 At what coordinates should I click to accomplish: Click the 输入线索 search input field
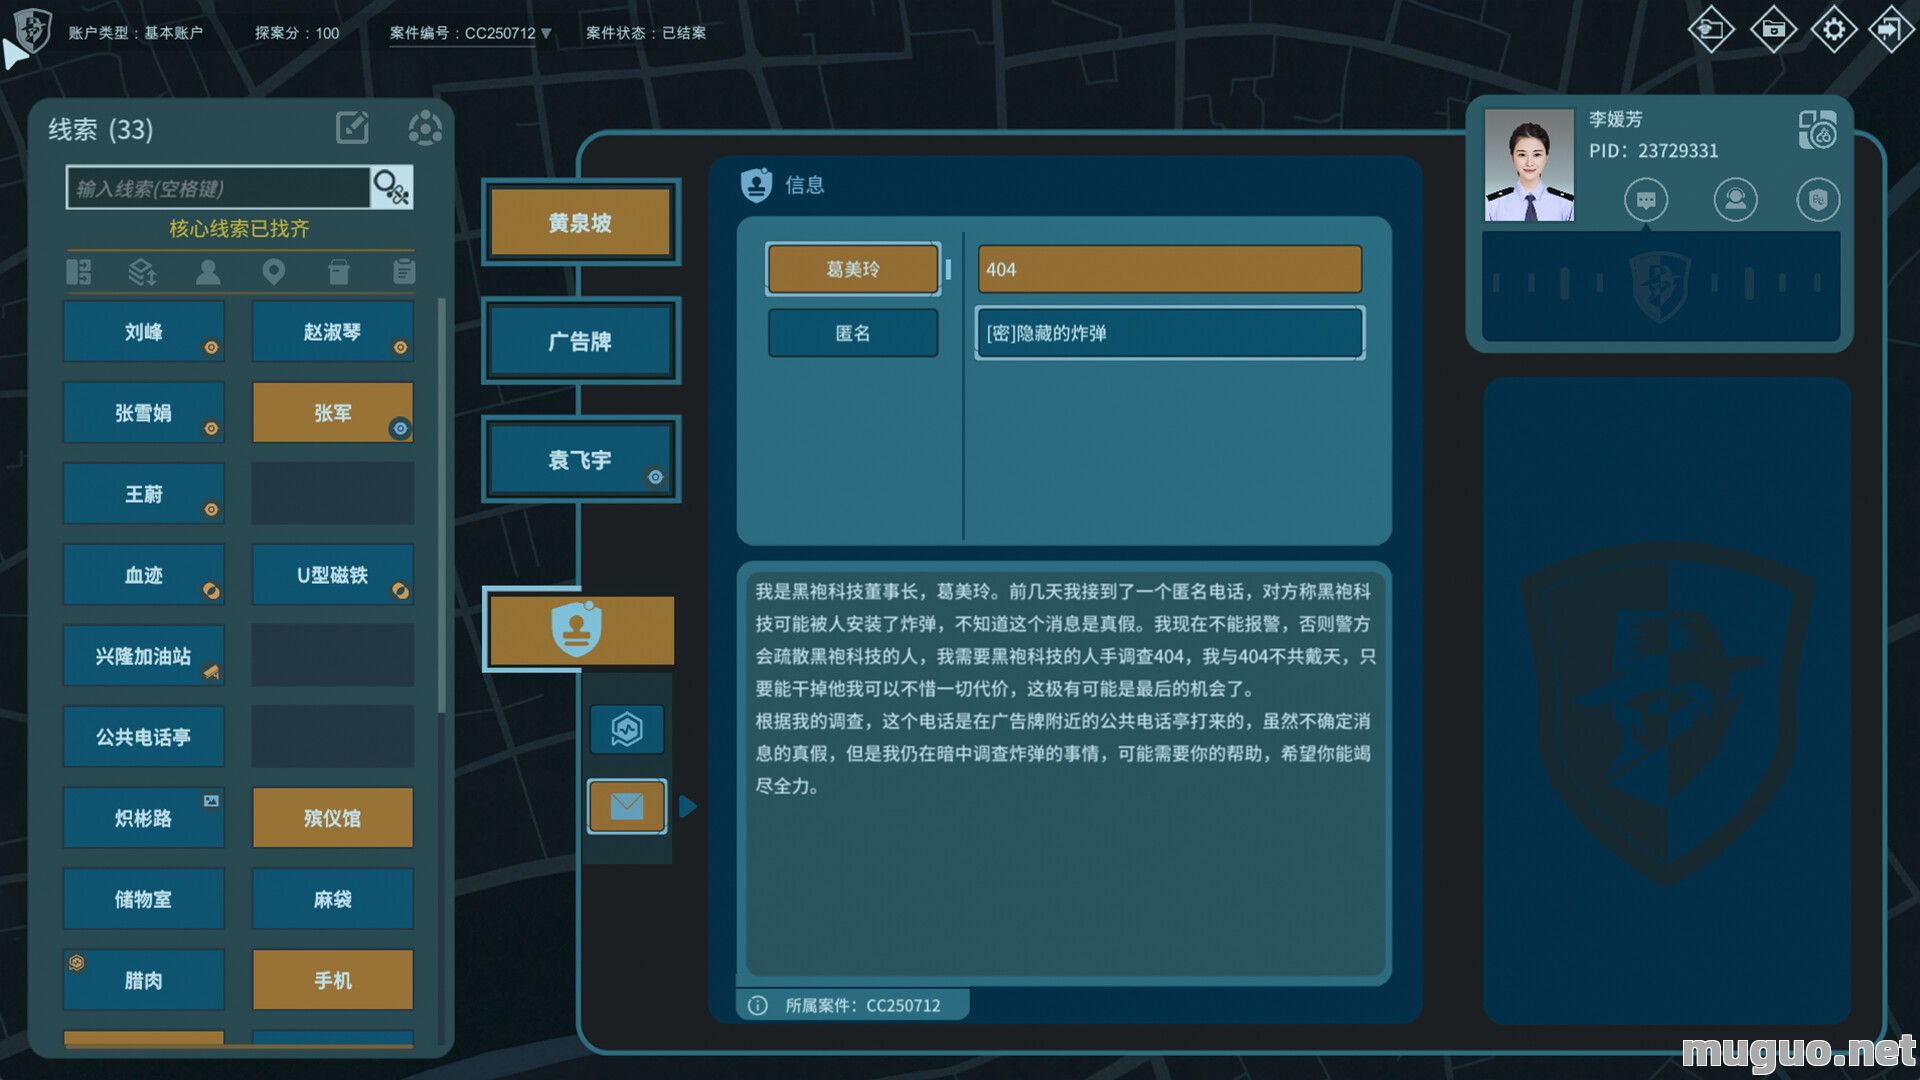pyautogui.click(x=218, y=188)
